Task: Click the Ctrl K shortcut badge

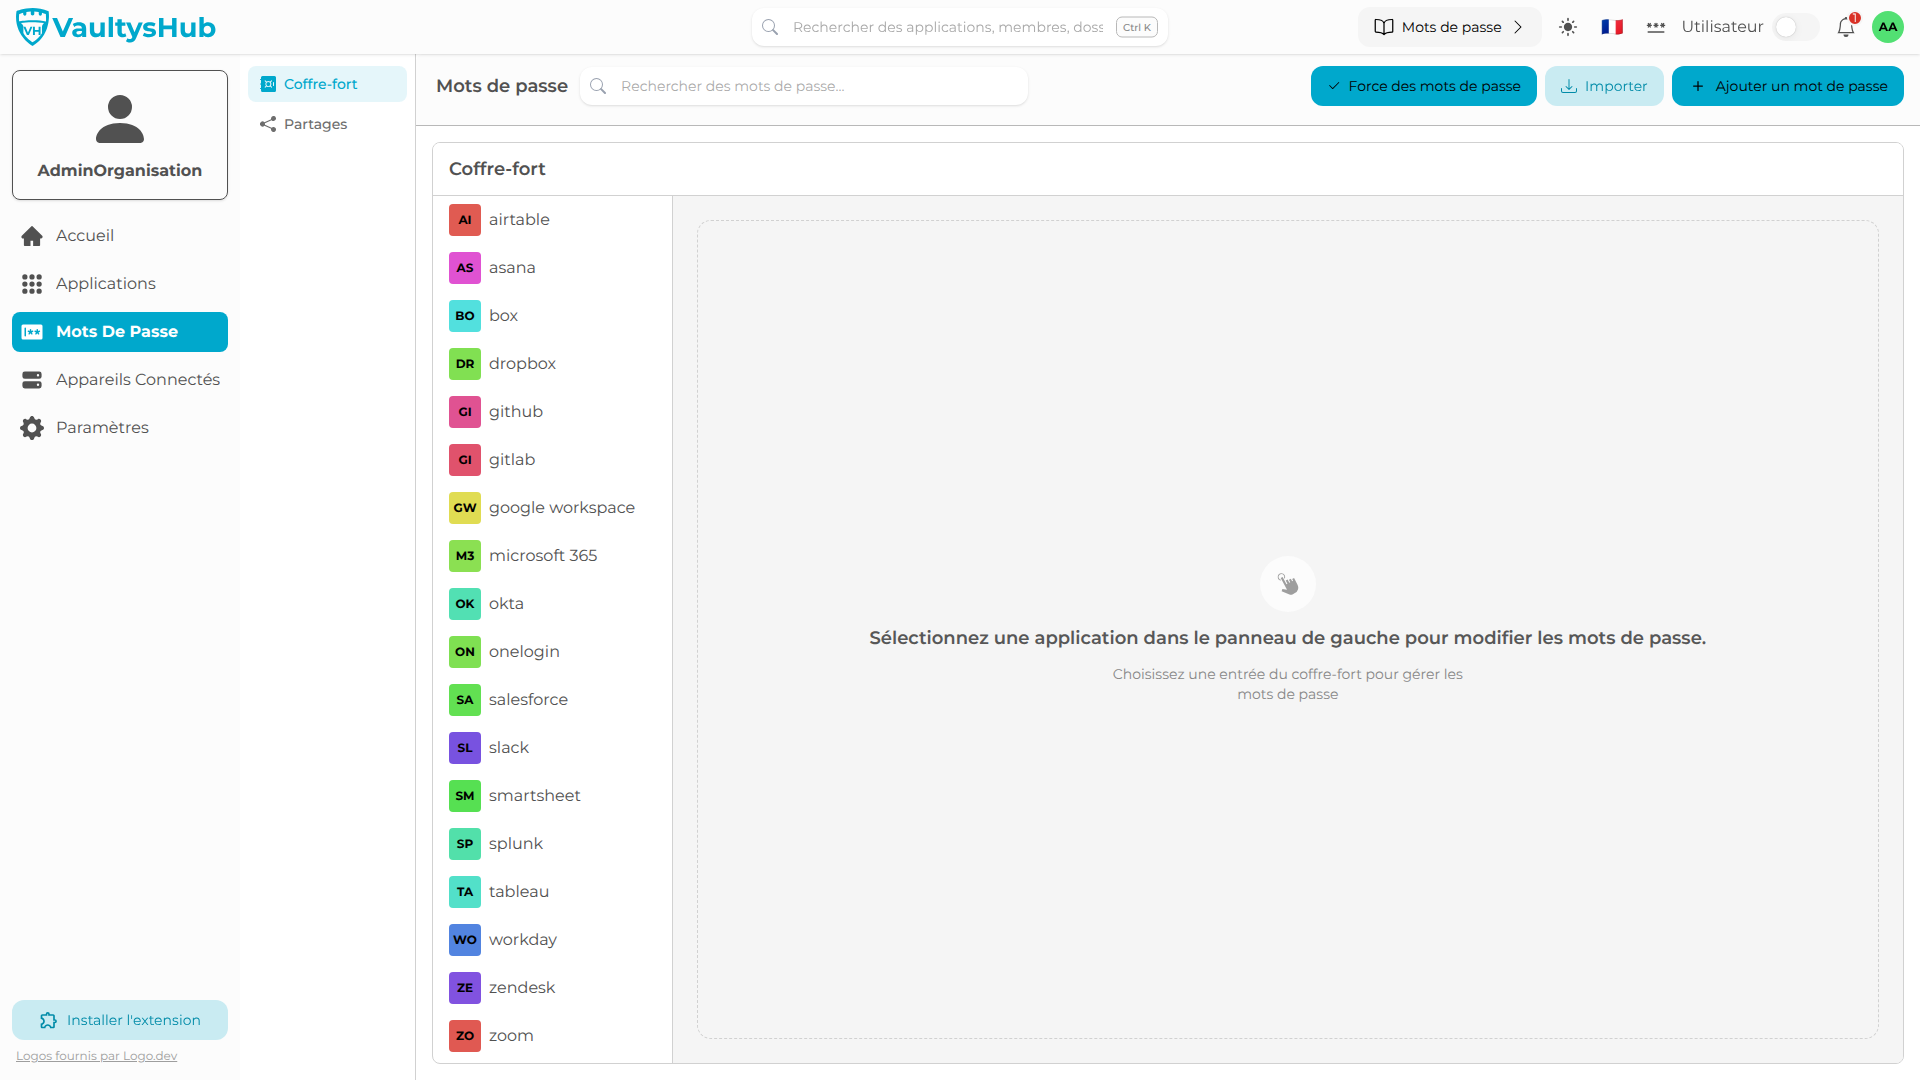Action: pyautogui.click(x=1137, y=27)
